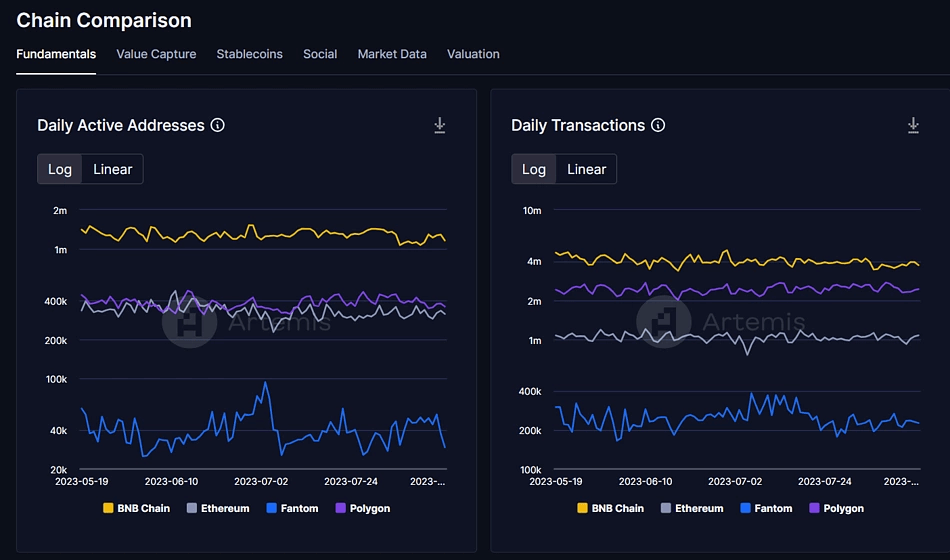Click BNB Chain label in Daily Transactions legend
This screenshot has height=560, width=950.
point(617,508)
